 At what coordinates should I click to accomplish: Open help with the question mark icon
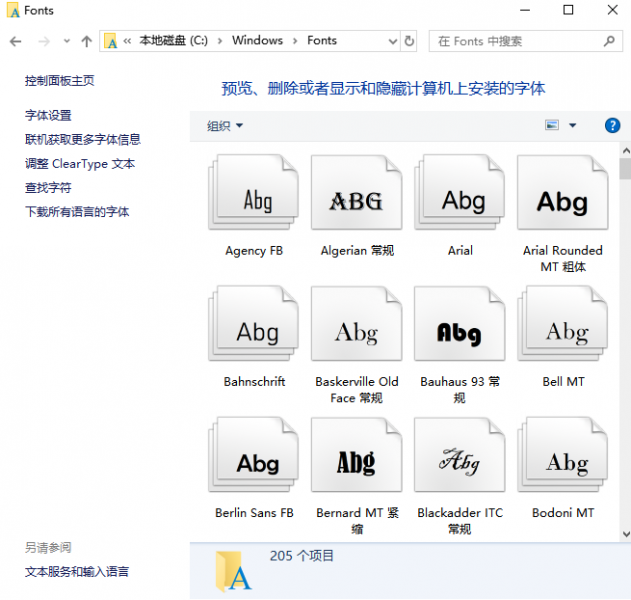pyautogui.click(x=612, y=126)
